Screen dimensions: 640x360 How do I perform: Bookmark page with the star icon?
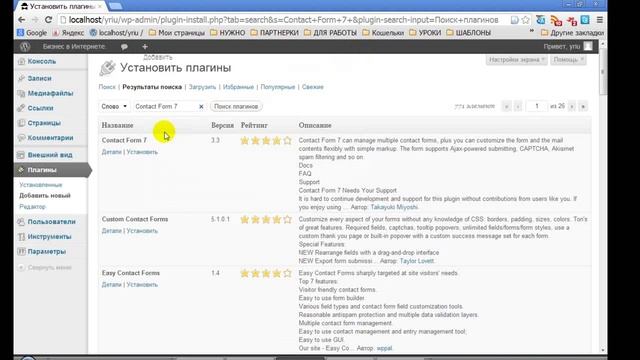click(526, 20)
